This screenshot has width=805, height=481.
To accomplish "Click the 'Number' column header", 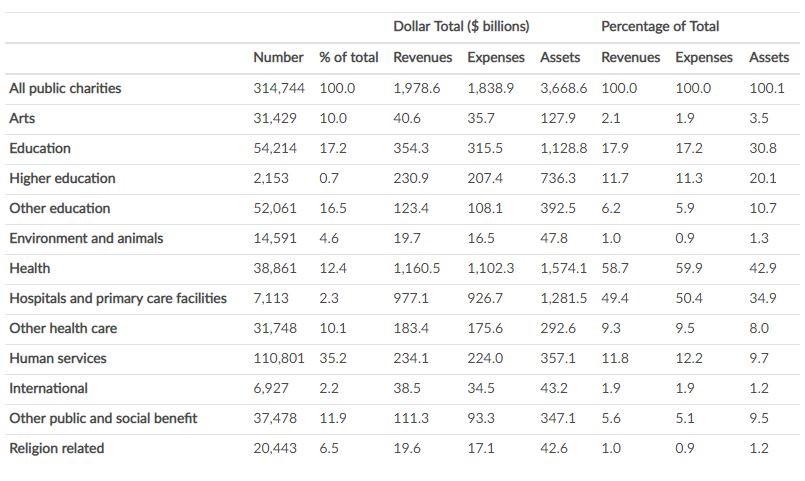I will coord(278,57).
